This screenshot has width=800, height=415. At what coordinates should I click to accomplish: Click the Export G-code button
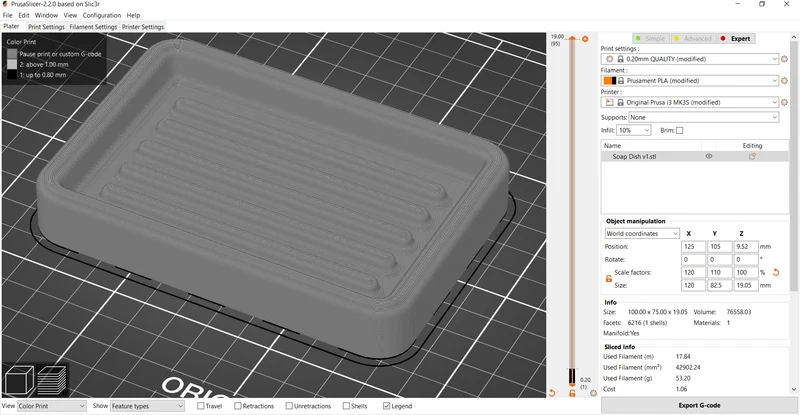(699, 405)
